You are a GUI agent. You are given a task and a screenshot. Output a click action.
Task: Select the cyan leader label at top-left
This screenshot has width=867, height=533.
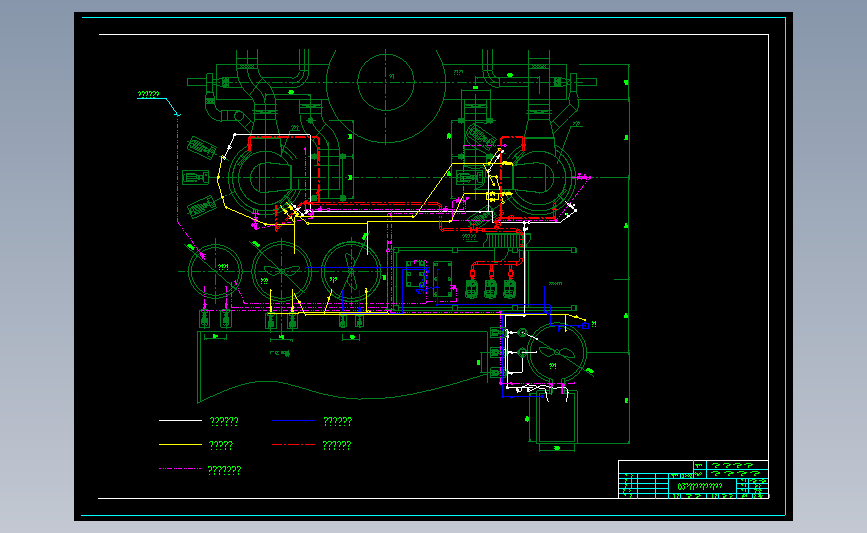pos(148,95)
